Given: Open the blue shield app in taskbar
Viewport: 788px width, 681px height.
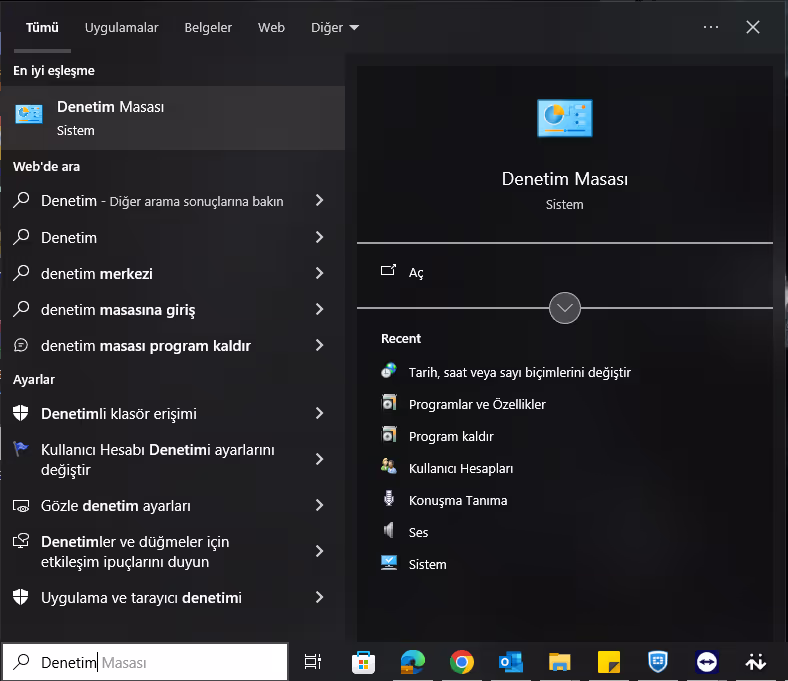Looking at the screenshot, I should point(658,662).
